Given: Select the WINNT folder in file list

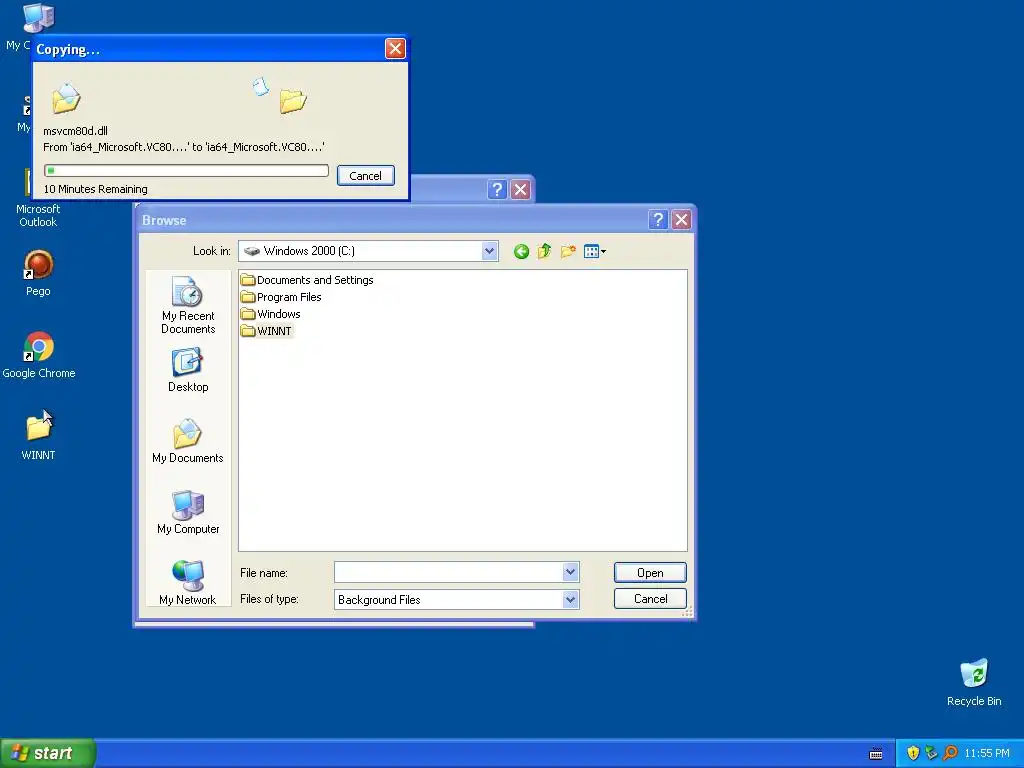Looking at the screenshot, I should point(266,331).
